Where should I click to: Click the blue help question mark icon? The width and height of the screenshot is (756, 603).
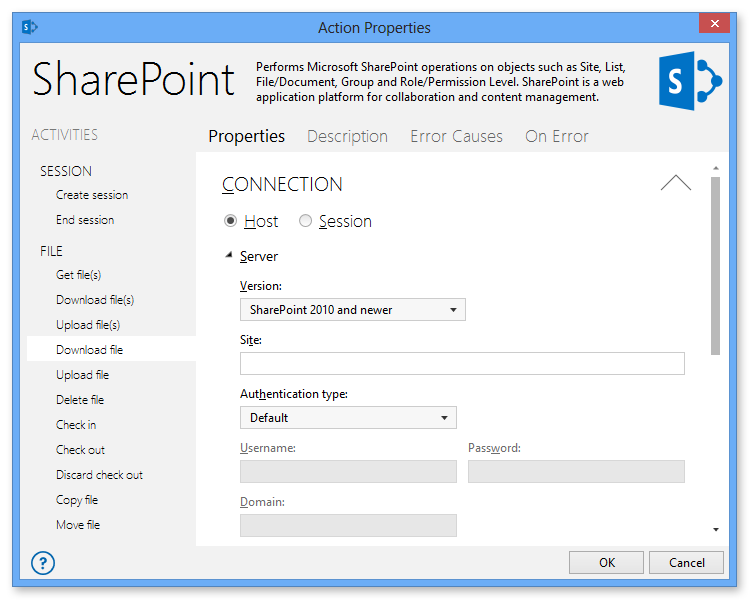point(43,563)
